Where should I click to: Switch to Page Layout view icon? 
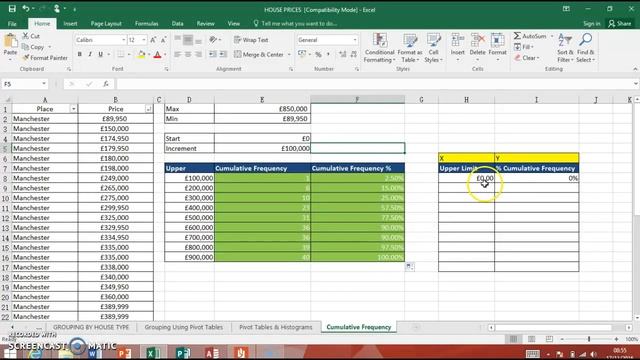tap(531, 339)
